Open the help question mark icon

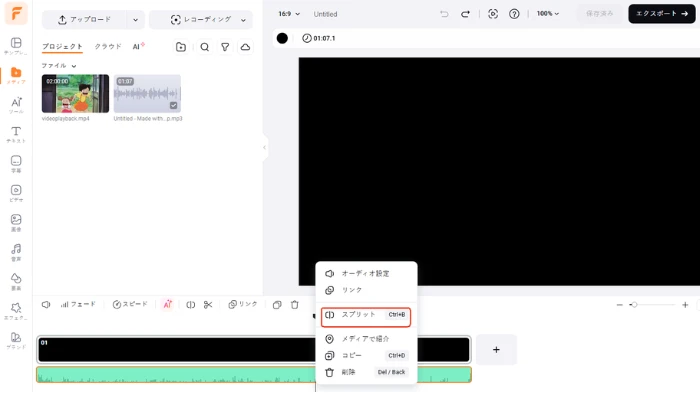click(x=514, y=14)
